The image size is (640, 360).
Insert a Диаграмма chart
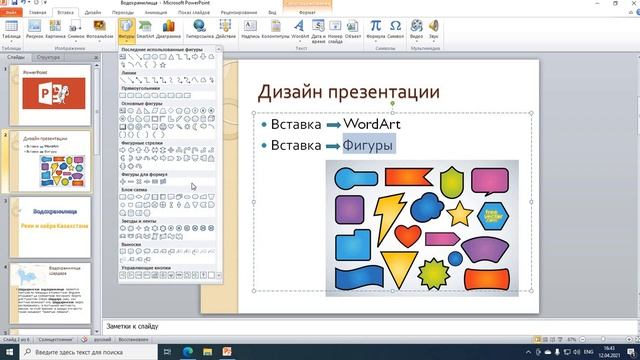click(168, 29)
